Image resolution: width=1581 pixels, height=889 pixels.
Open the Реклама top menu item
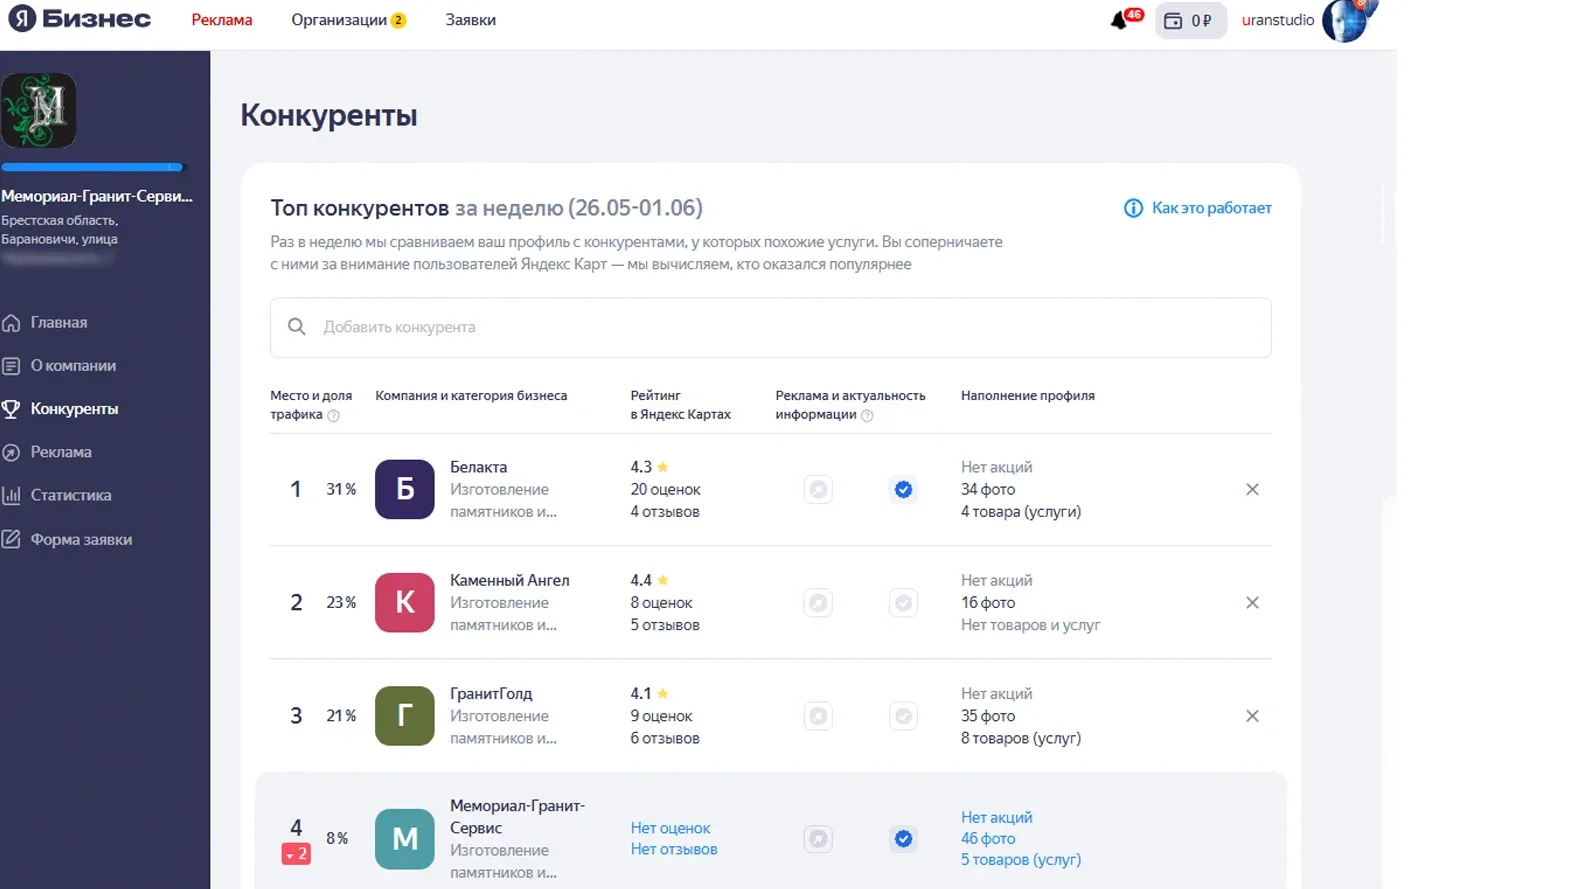click(222, 20)
